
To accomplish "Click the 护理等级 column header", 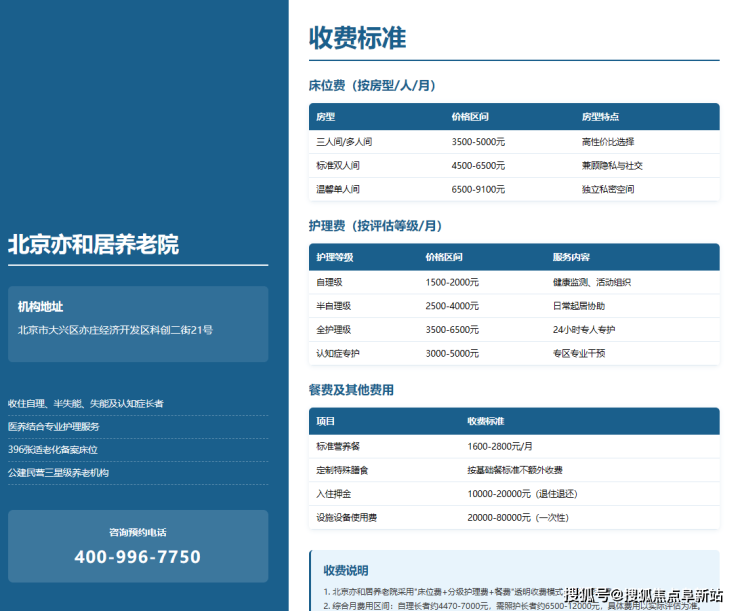I will click(335, 257).
